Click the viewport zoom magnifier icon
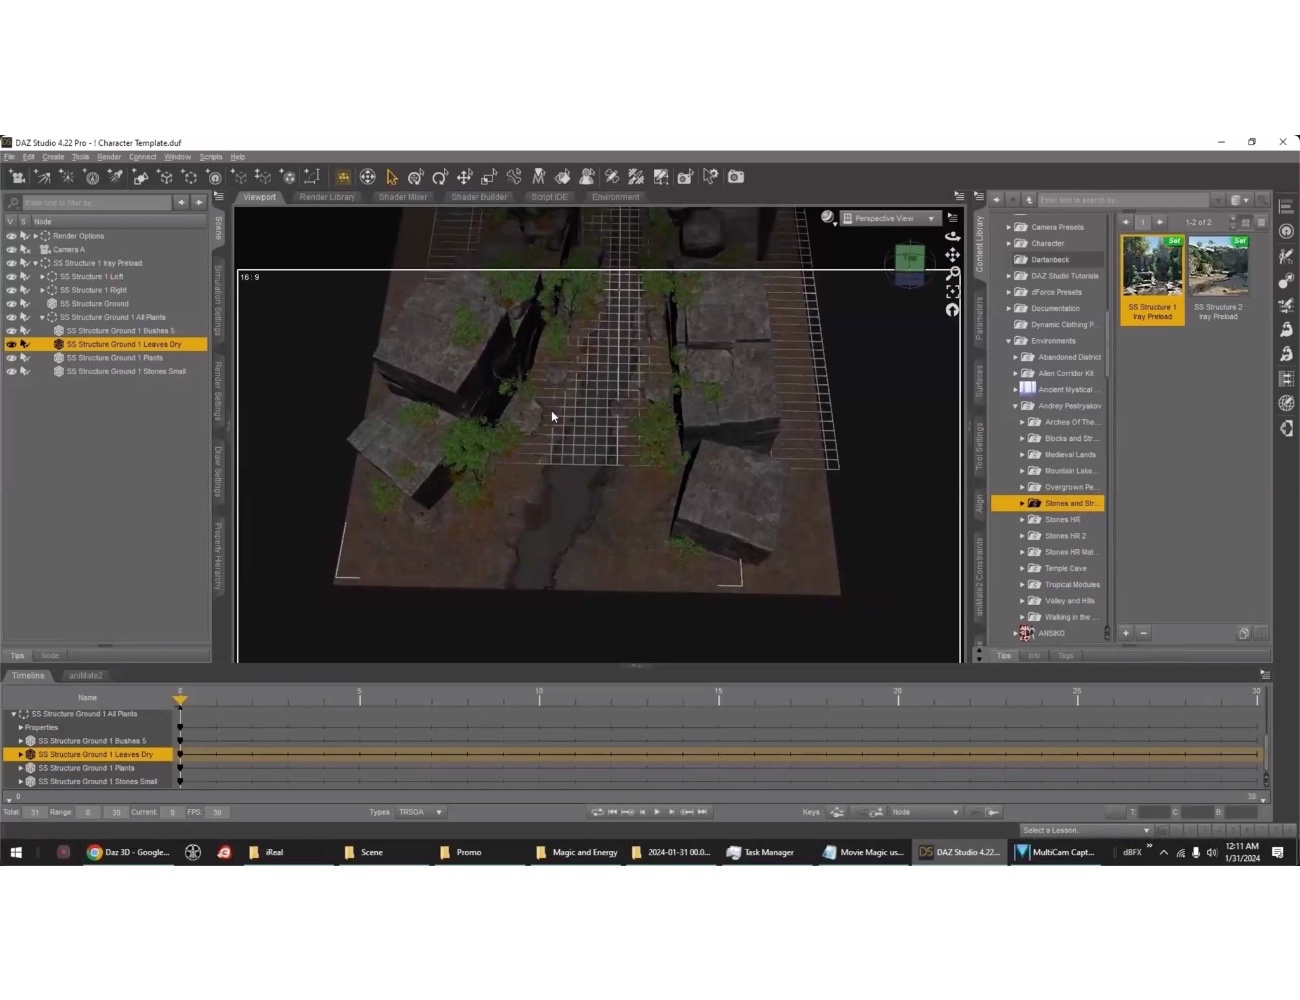 pyautogui.click(x=952, y=273)
